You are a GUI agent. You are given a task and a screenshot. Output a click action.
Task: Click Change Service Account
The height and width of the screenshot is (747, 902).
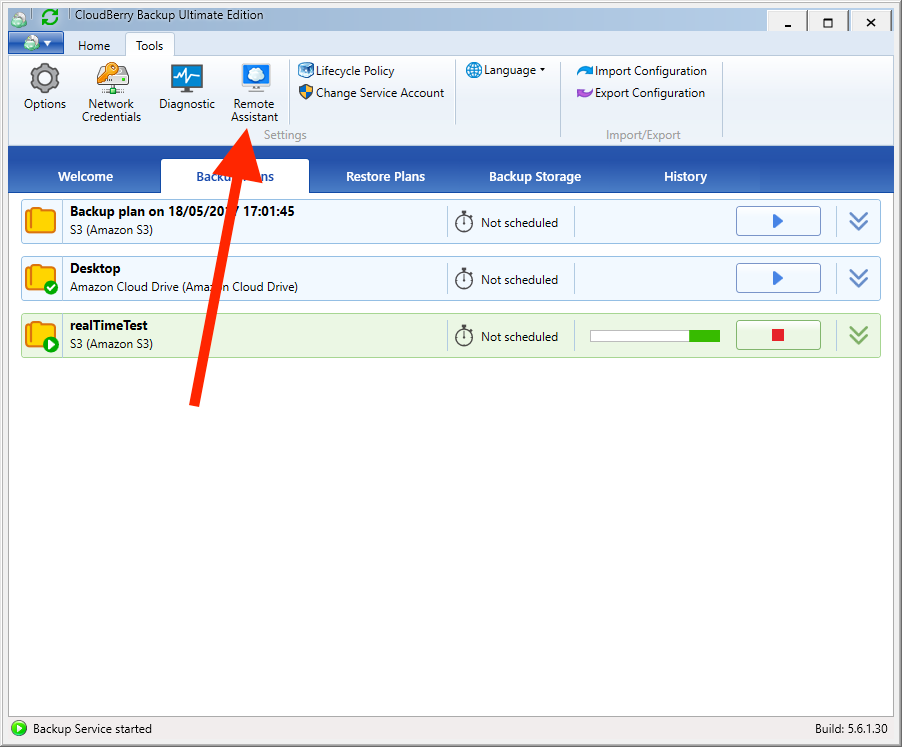coord(372,93)
